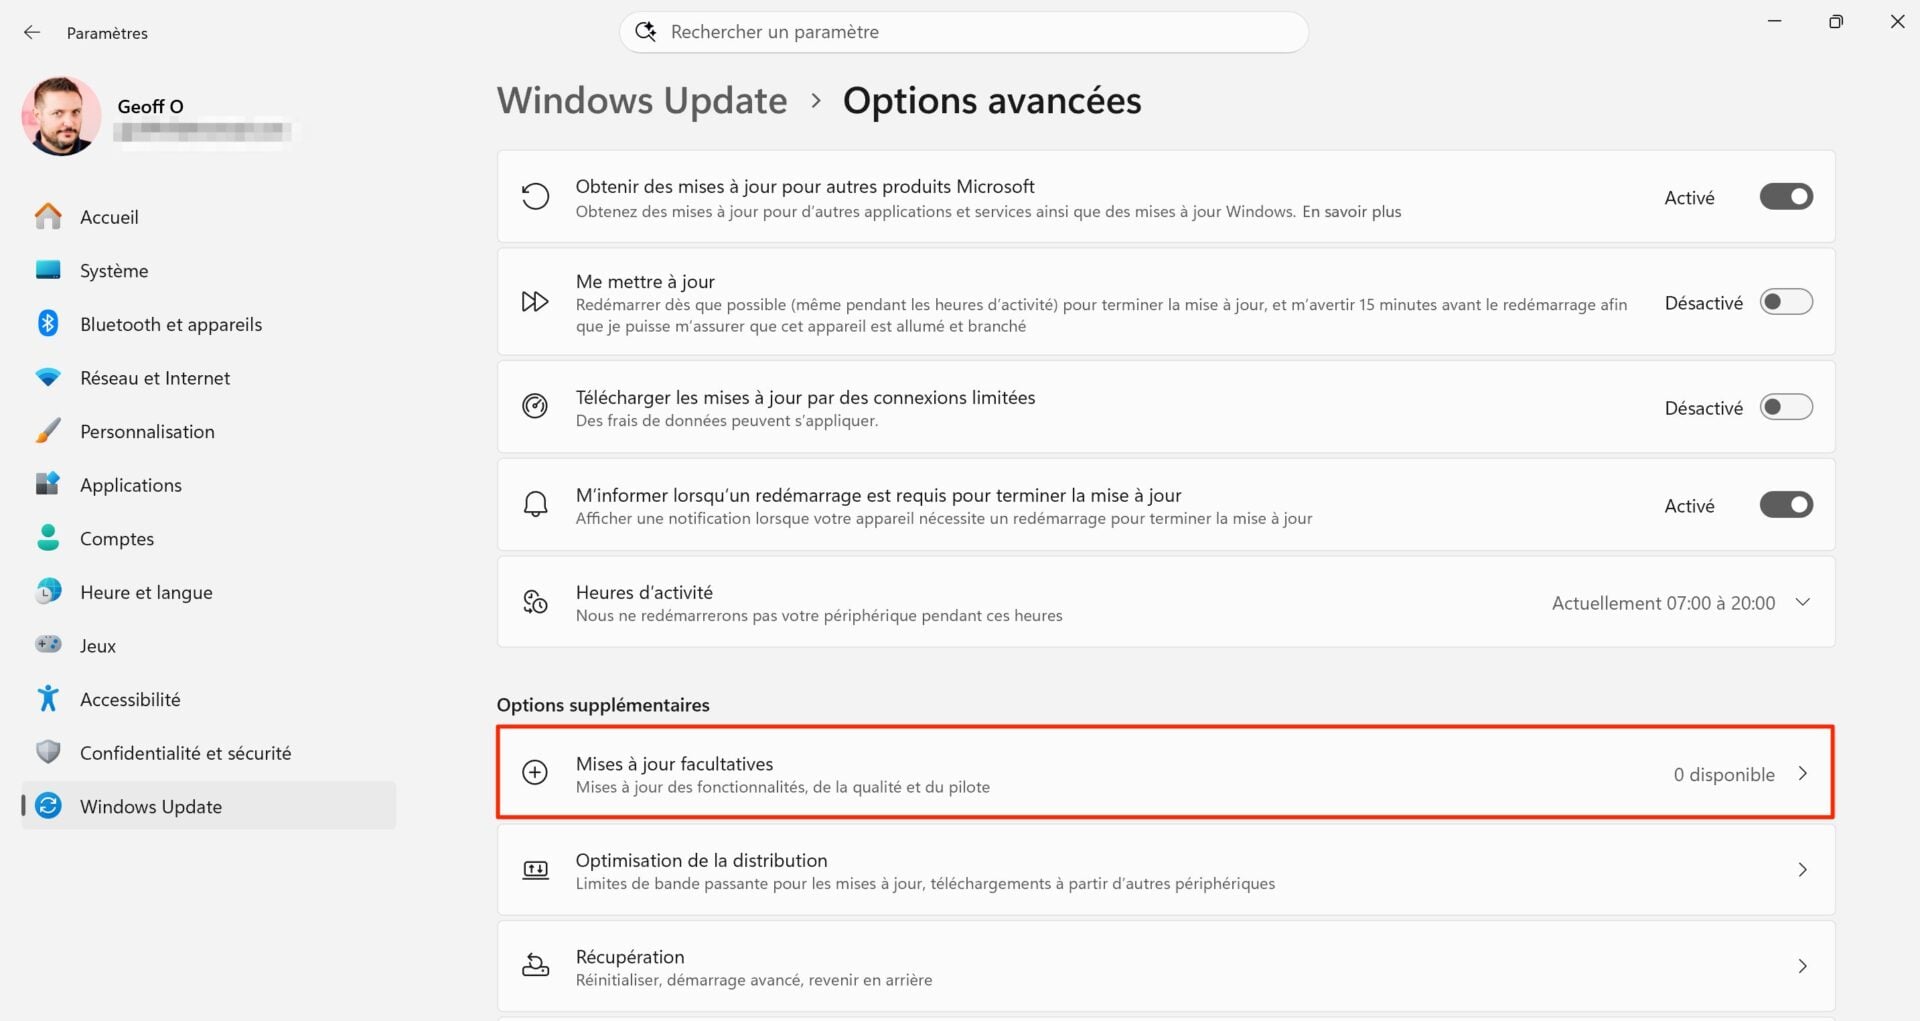This screenshot has height=1021, width=1920.
Task: Click the Rechercher un paramètre search box
Action: click(x=963, y=31)
